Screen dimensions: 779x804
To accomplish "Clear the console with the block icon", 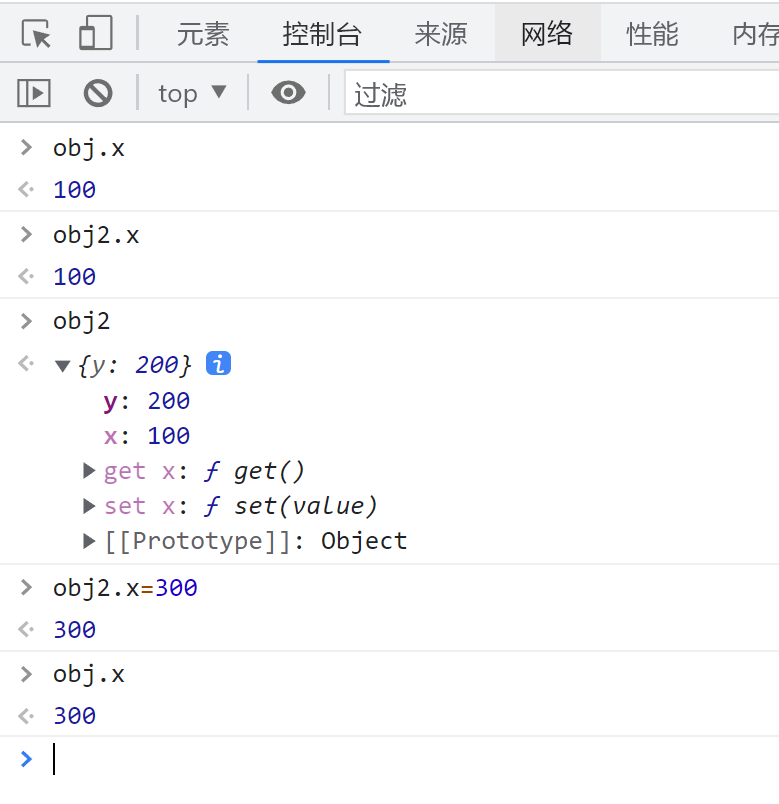I will click(98, 94).
